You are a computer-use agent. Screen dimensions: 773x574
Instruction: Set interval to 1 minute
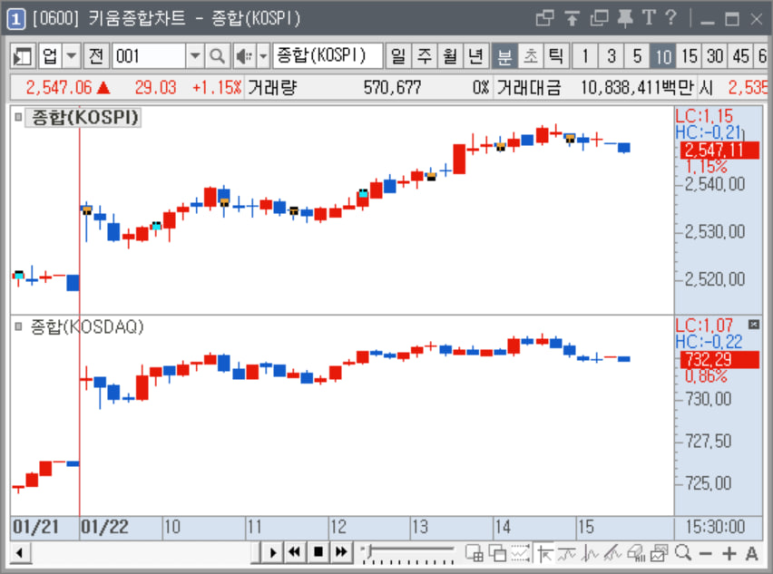[585, 56]
